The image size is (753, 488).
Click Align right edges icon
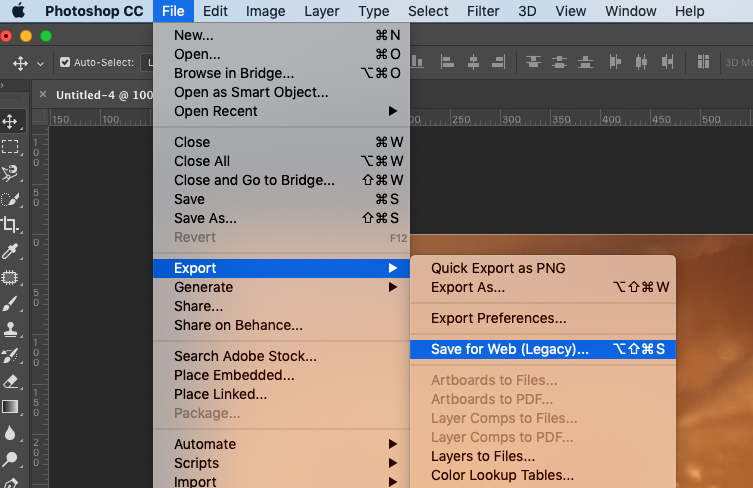click(498, 62)
